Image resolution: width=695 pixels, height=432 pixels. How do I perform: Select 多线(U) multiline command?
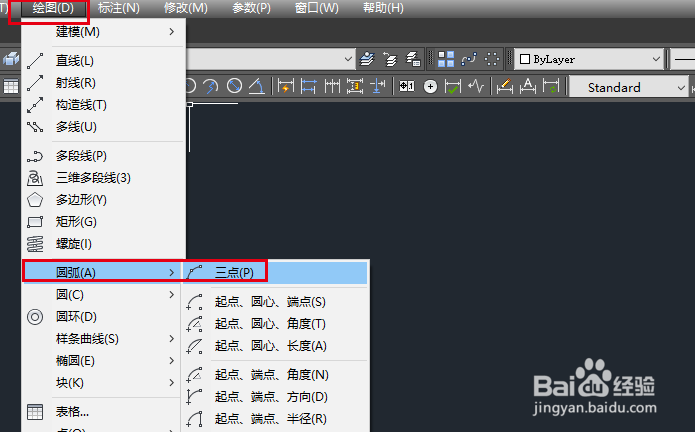pyautogui.click(x=103, y=127)
